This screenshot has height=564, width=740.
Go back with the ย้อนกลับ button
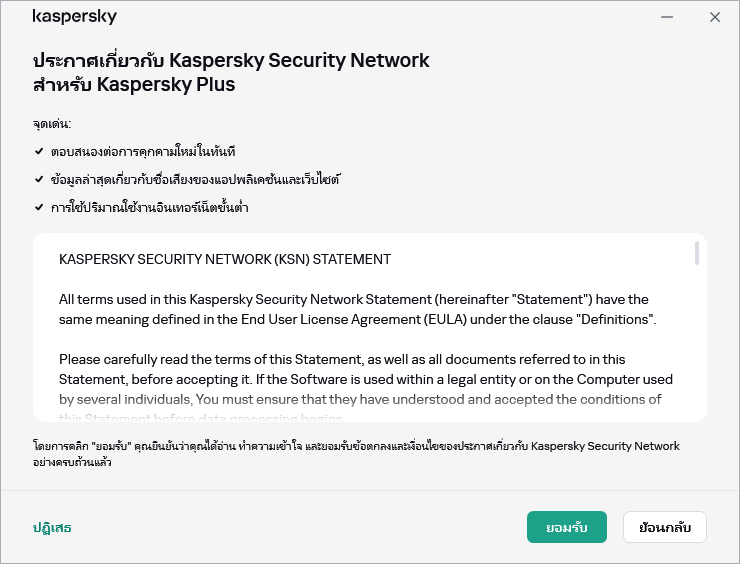664,527
